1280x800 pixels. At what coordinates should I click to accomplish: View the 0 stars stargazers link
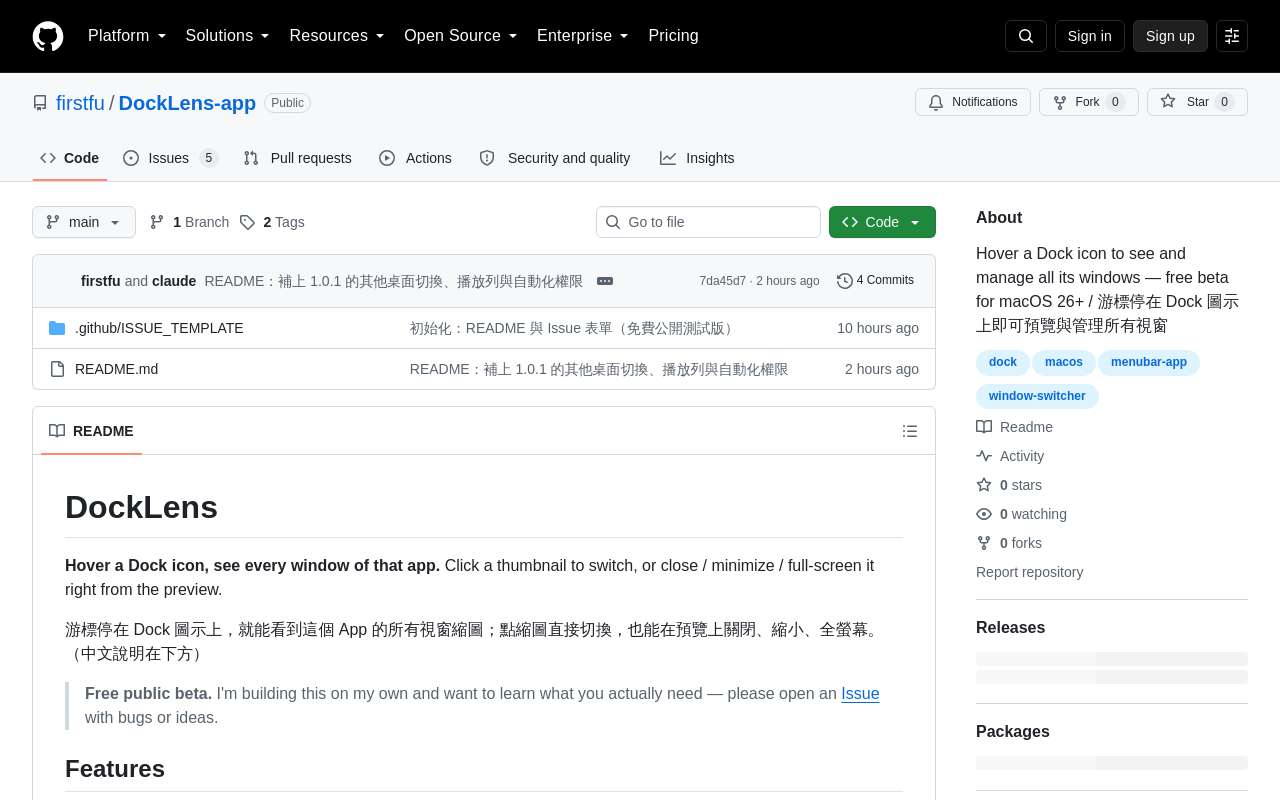1009,485
